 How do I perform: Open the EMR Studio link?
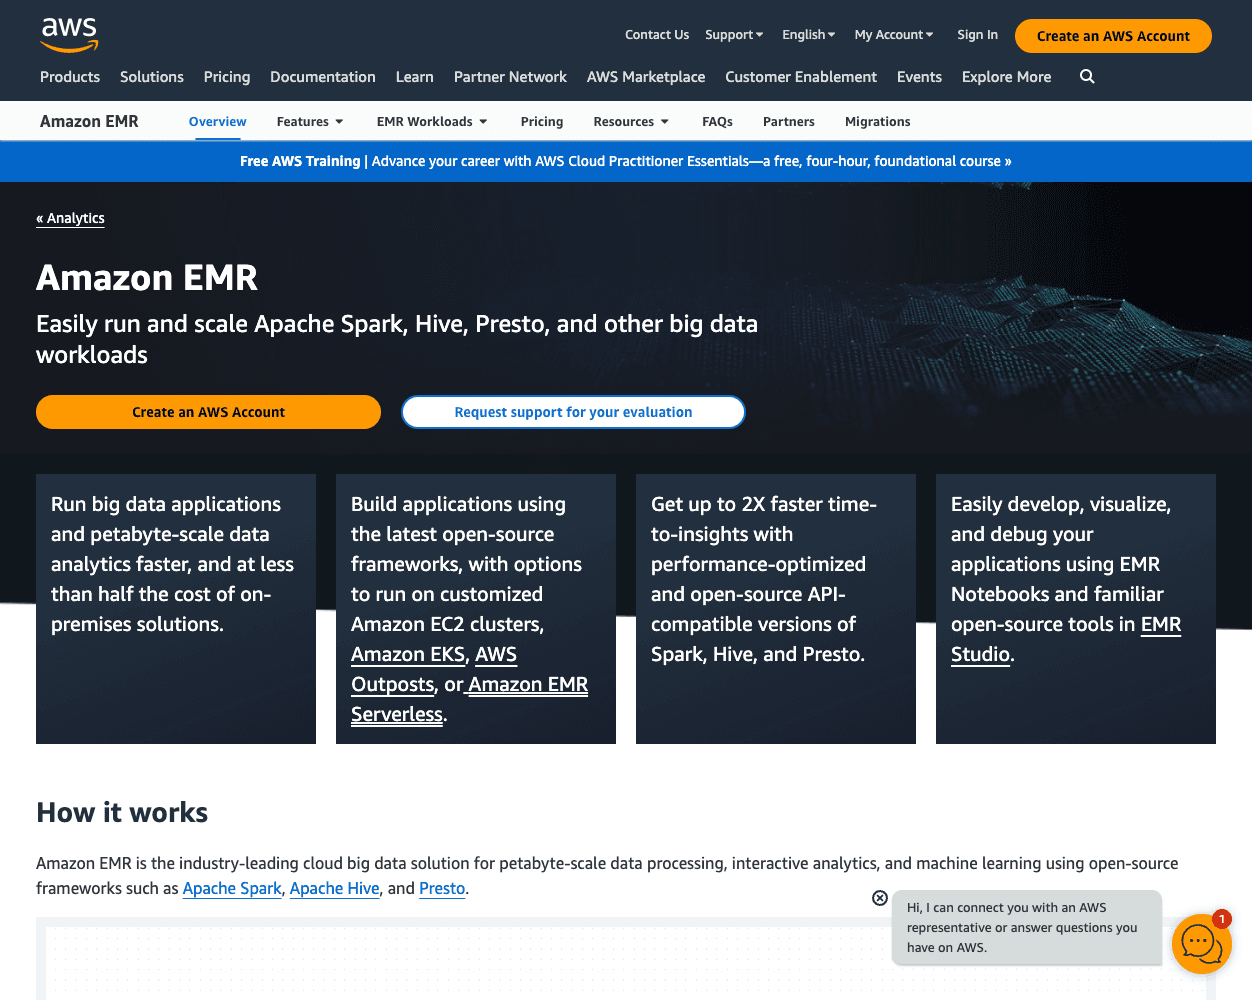click(x=1066, y=639)
